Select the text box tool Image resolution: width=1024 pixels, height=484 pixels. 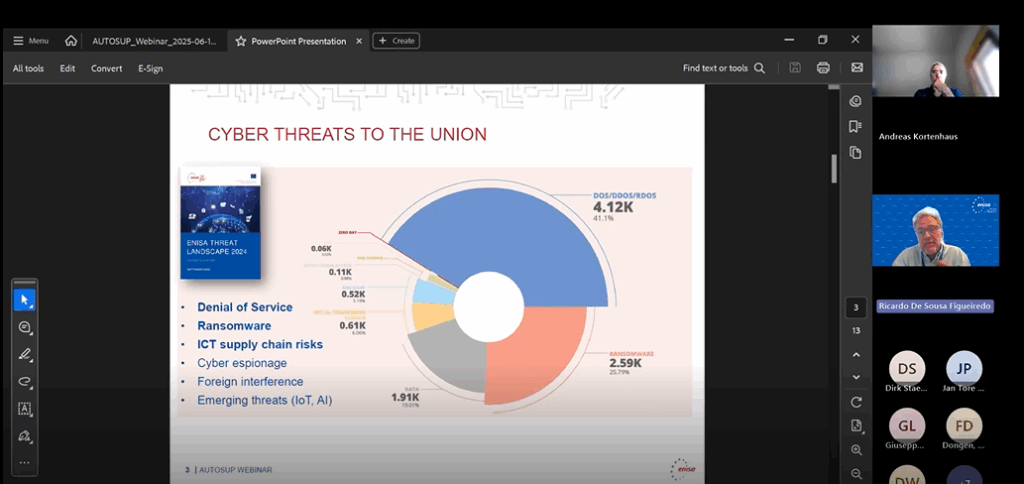pos(25,409)
